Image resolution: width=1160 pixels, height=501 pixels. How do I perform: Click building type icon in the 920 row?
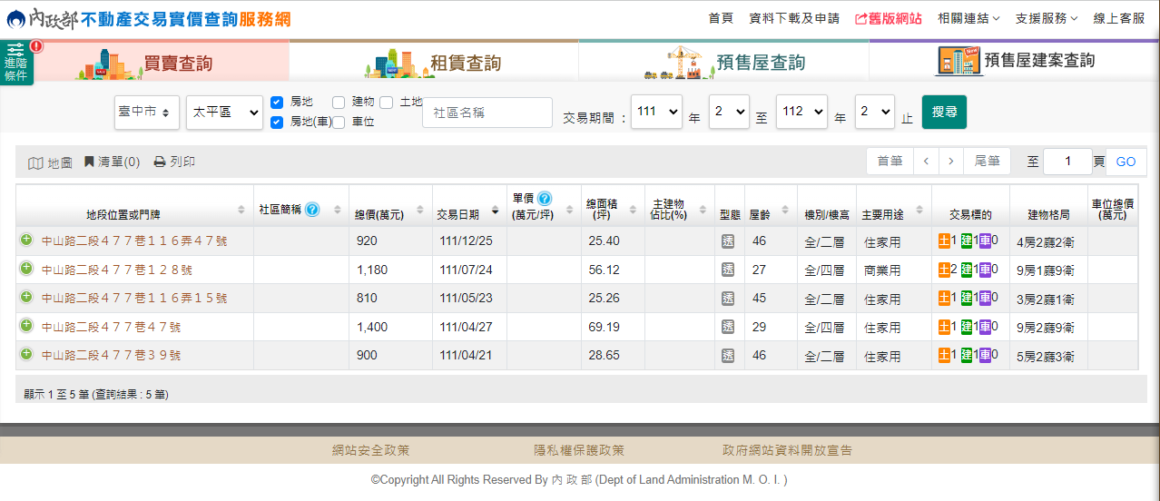(727, 241)
